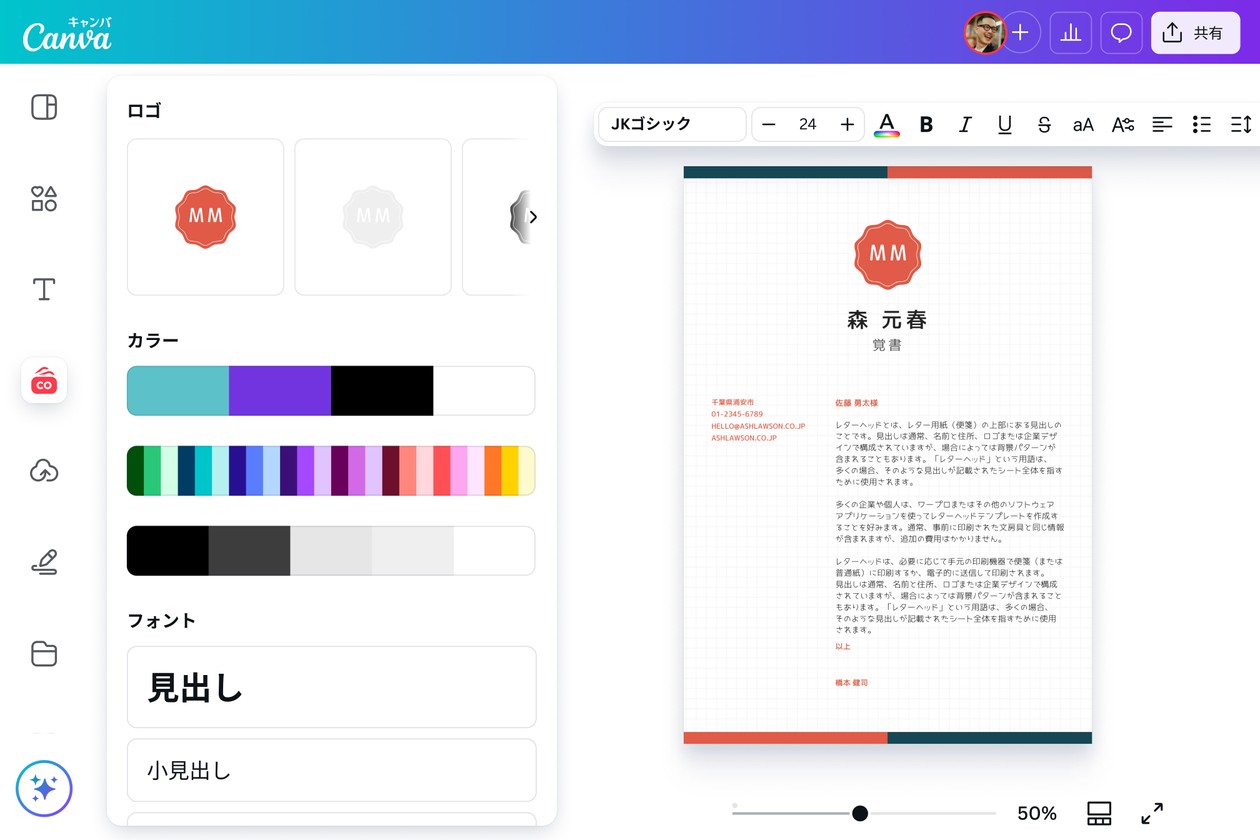The height and width of the screenshot is (840, 1260).
Task: Open the Elements panel in the sidebar
Action: pos(43,198)
